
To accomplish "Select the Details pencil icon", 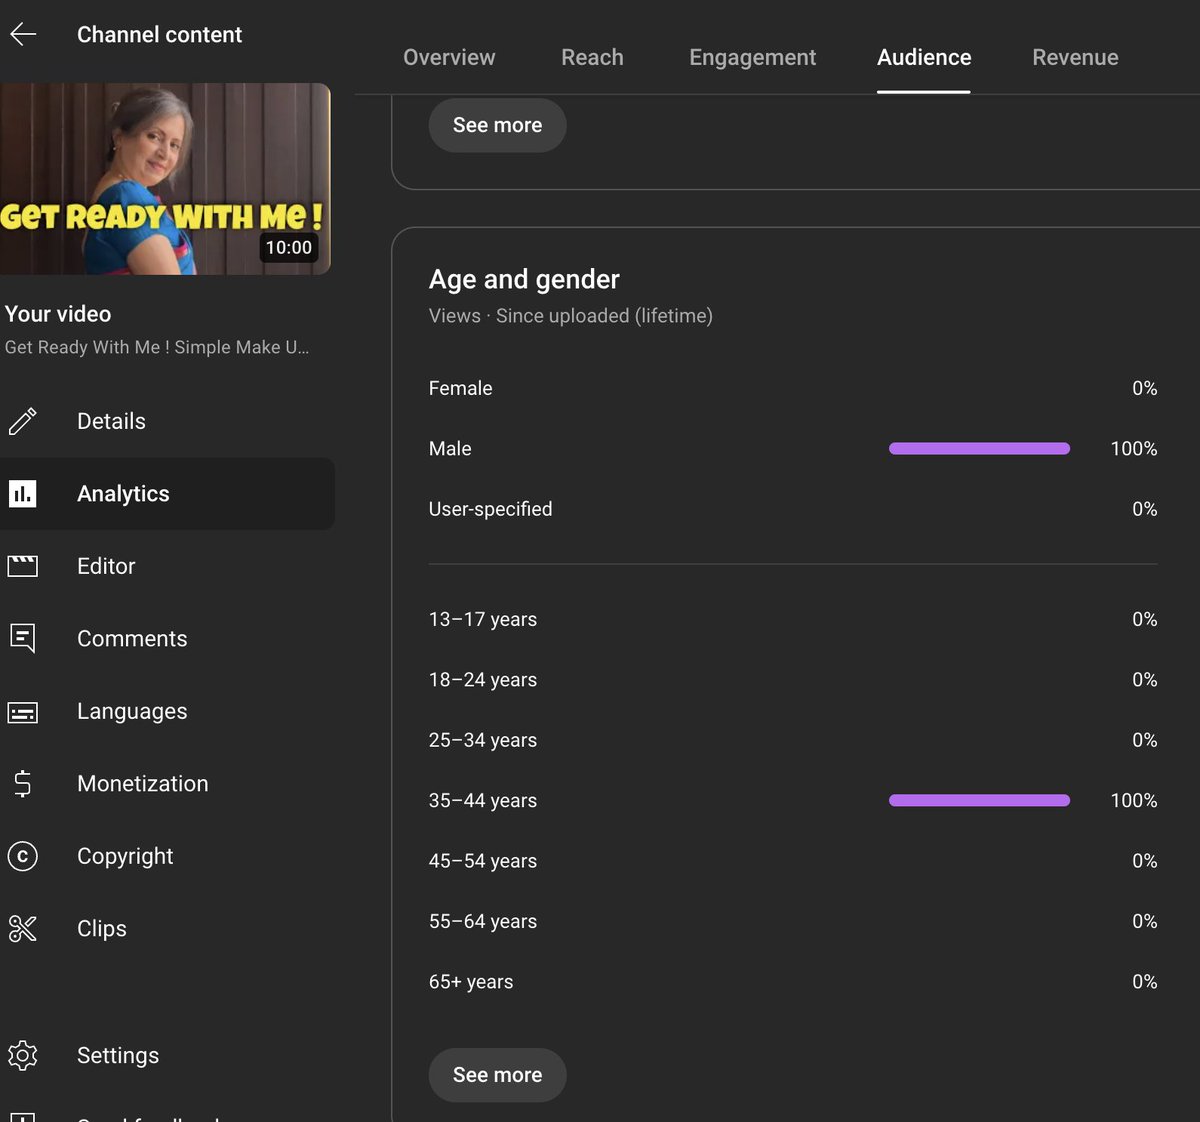I will pos(22,421).
